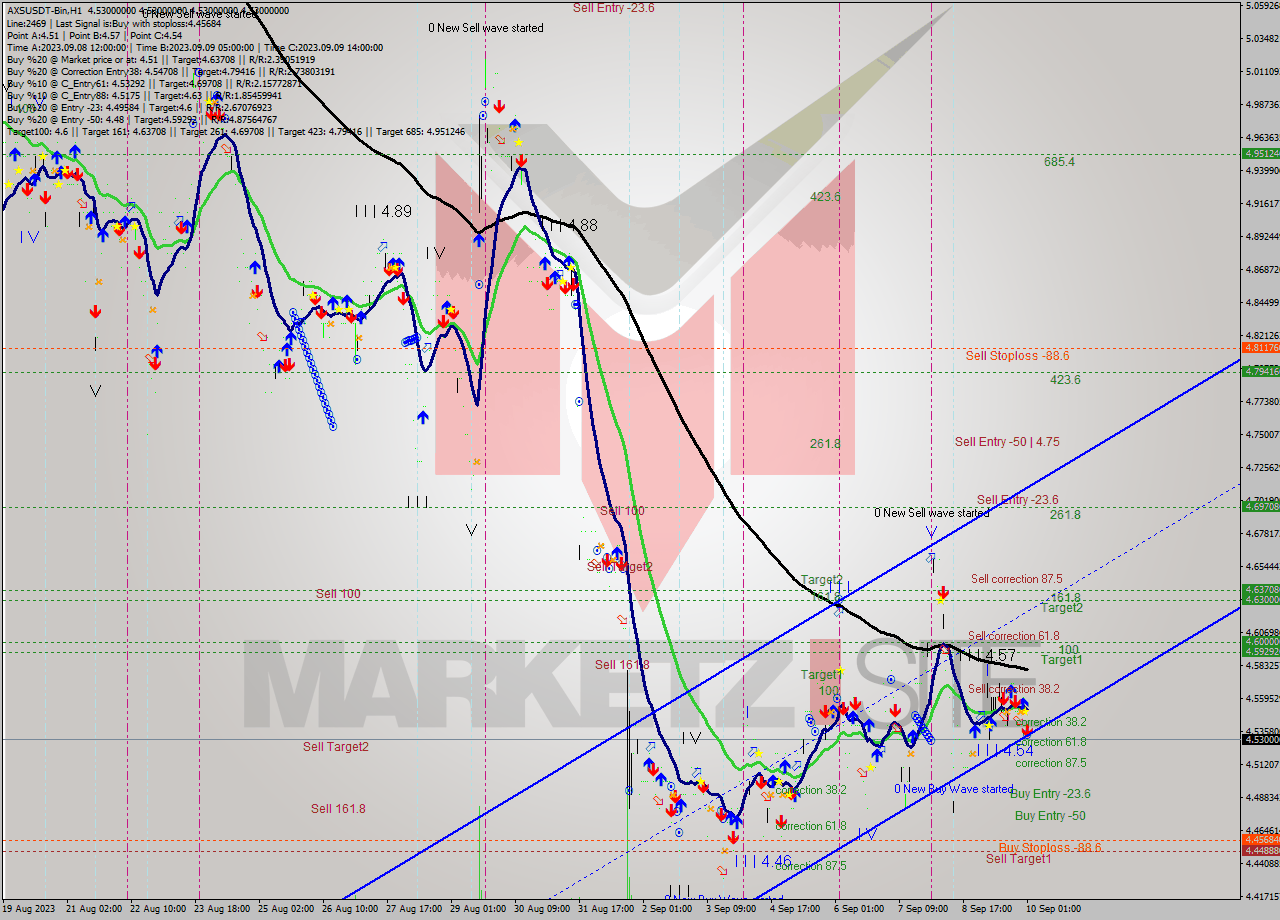The width and height of the screenshot is (1280, 920).
Task: Select the 'I I I 4.89' wave label
Action: 383,211
